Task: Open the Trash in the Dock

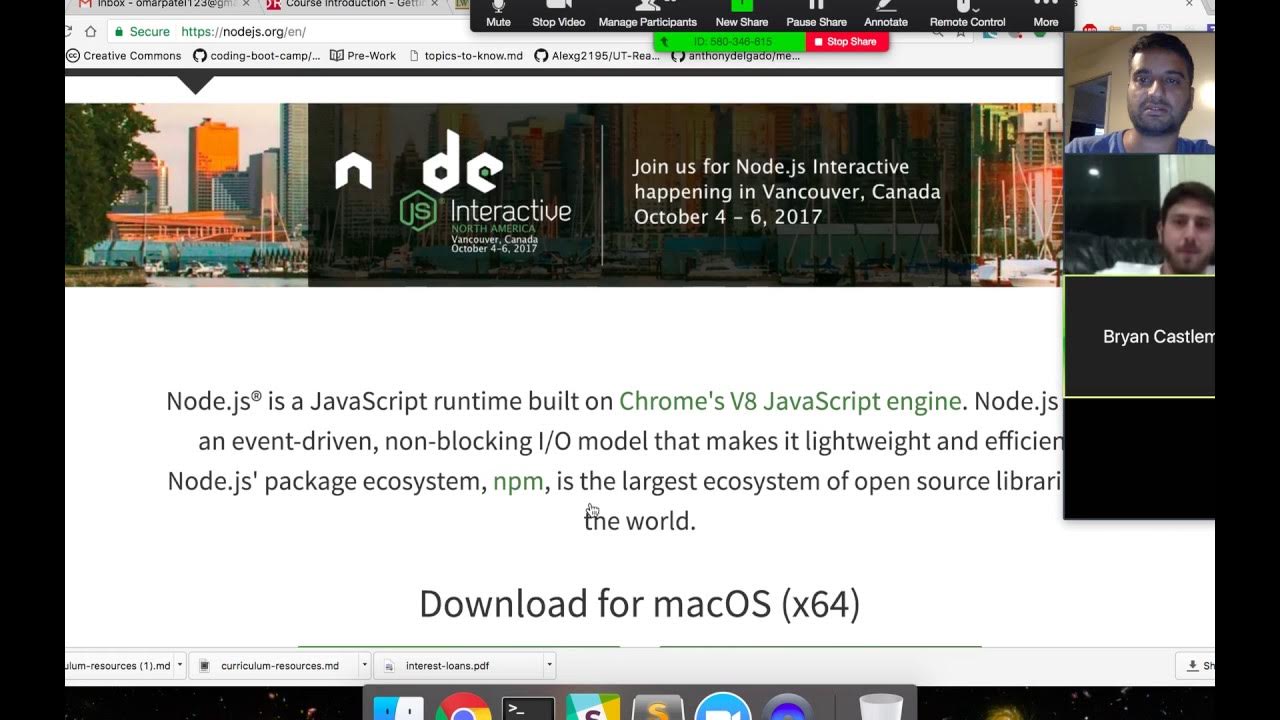Action: [881, 707]
